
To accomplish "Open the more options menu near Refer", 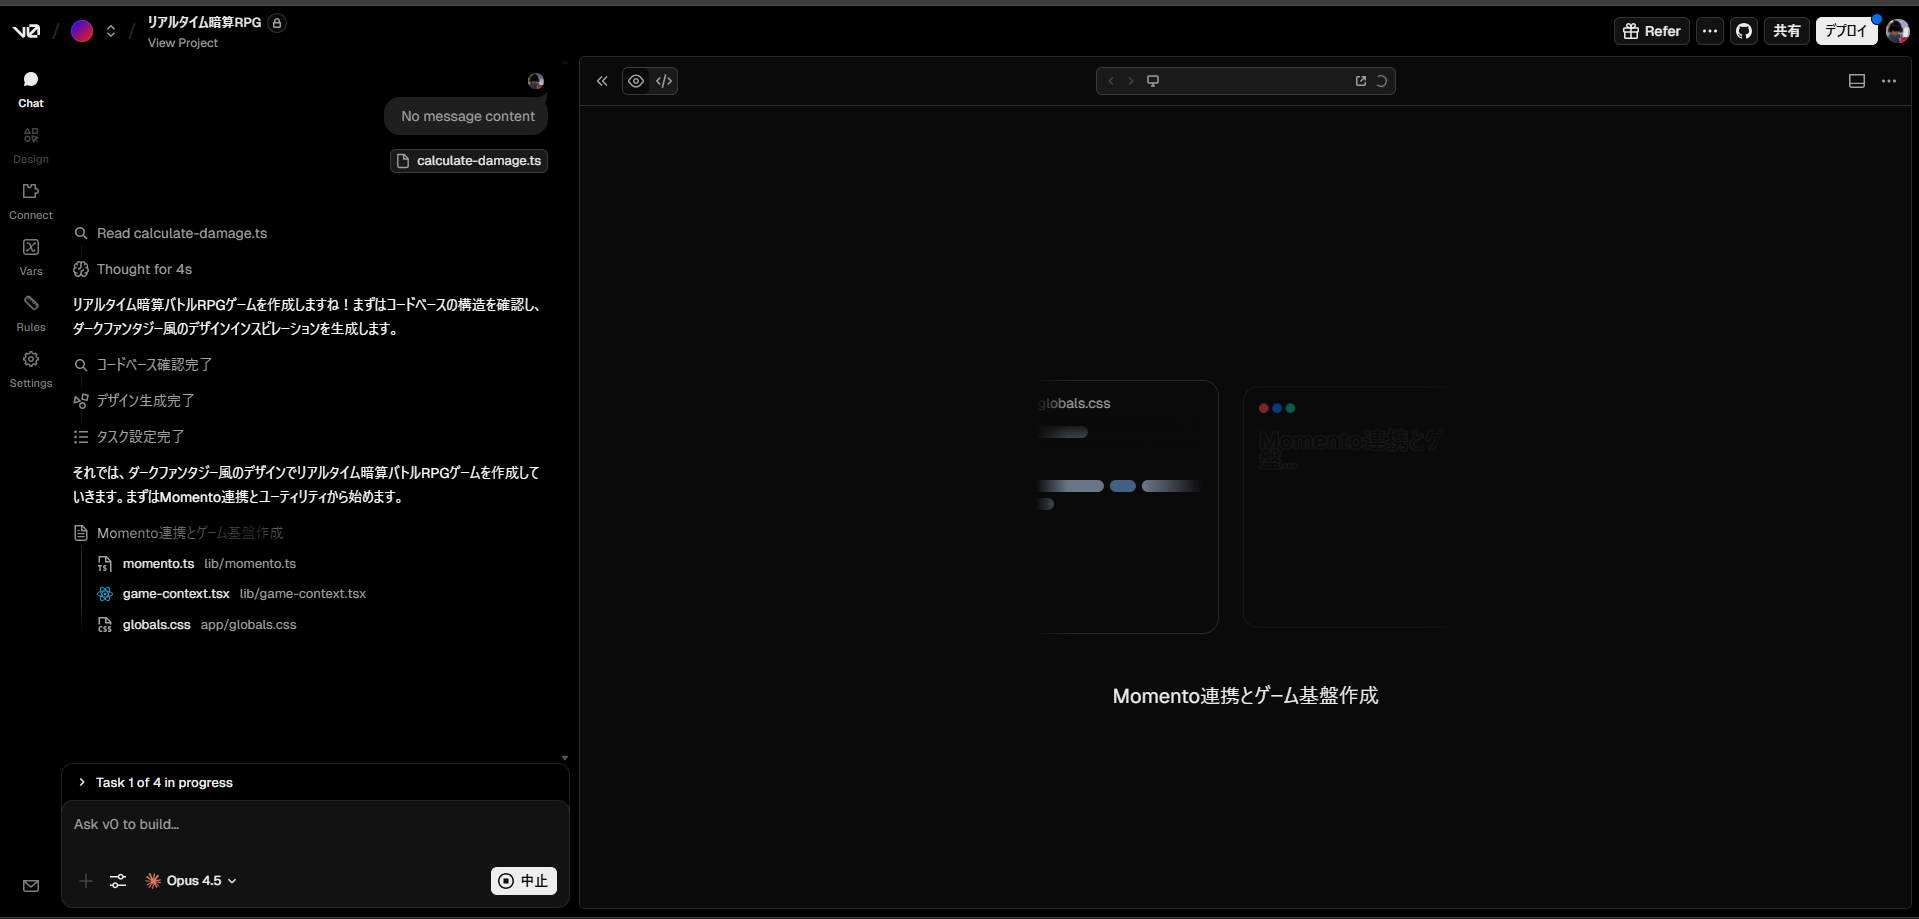I will click(x=1710, y=31).
